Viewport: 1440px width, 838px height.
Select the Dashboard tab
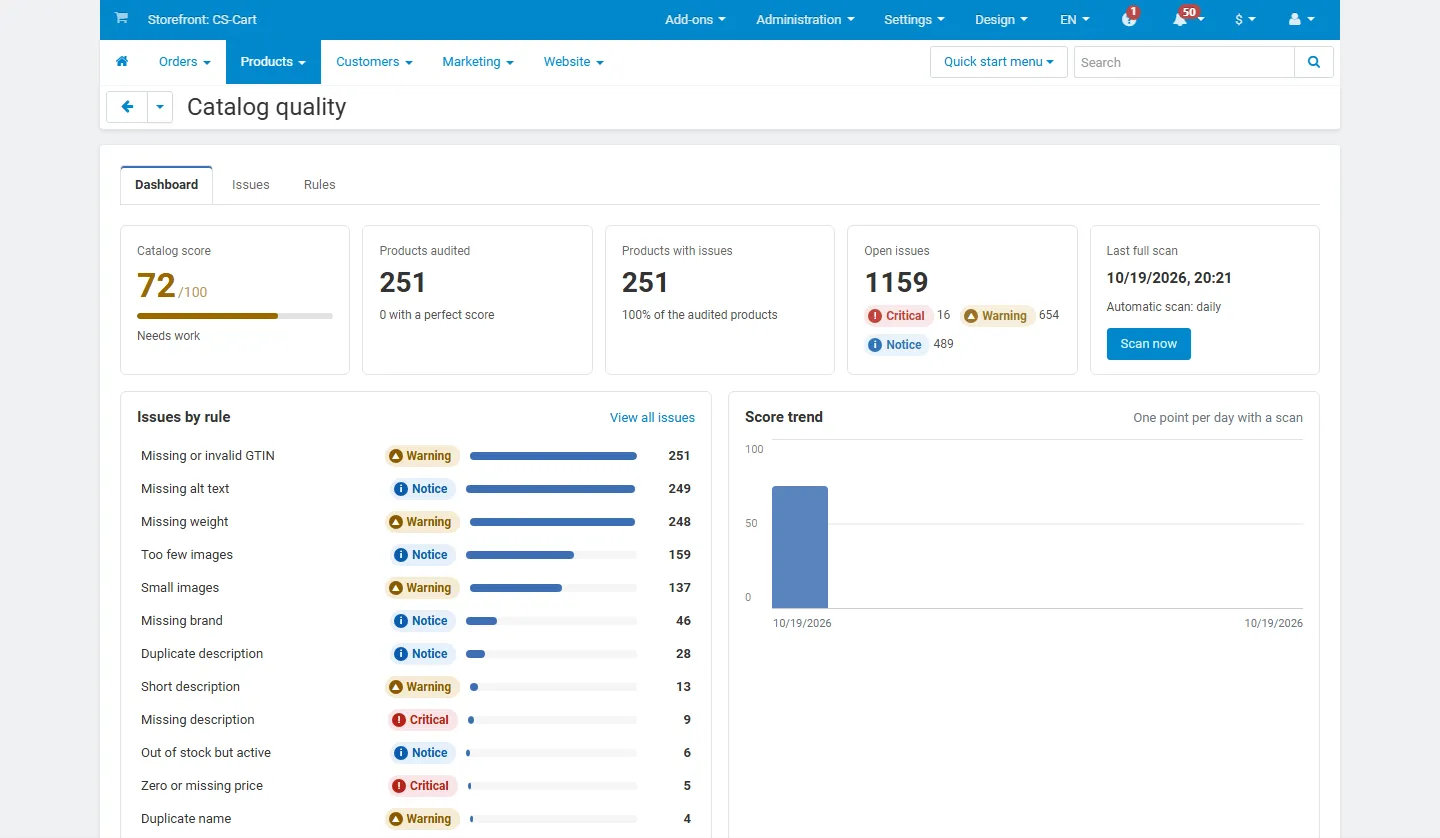click(167, 185)
